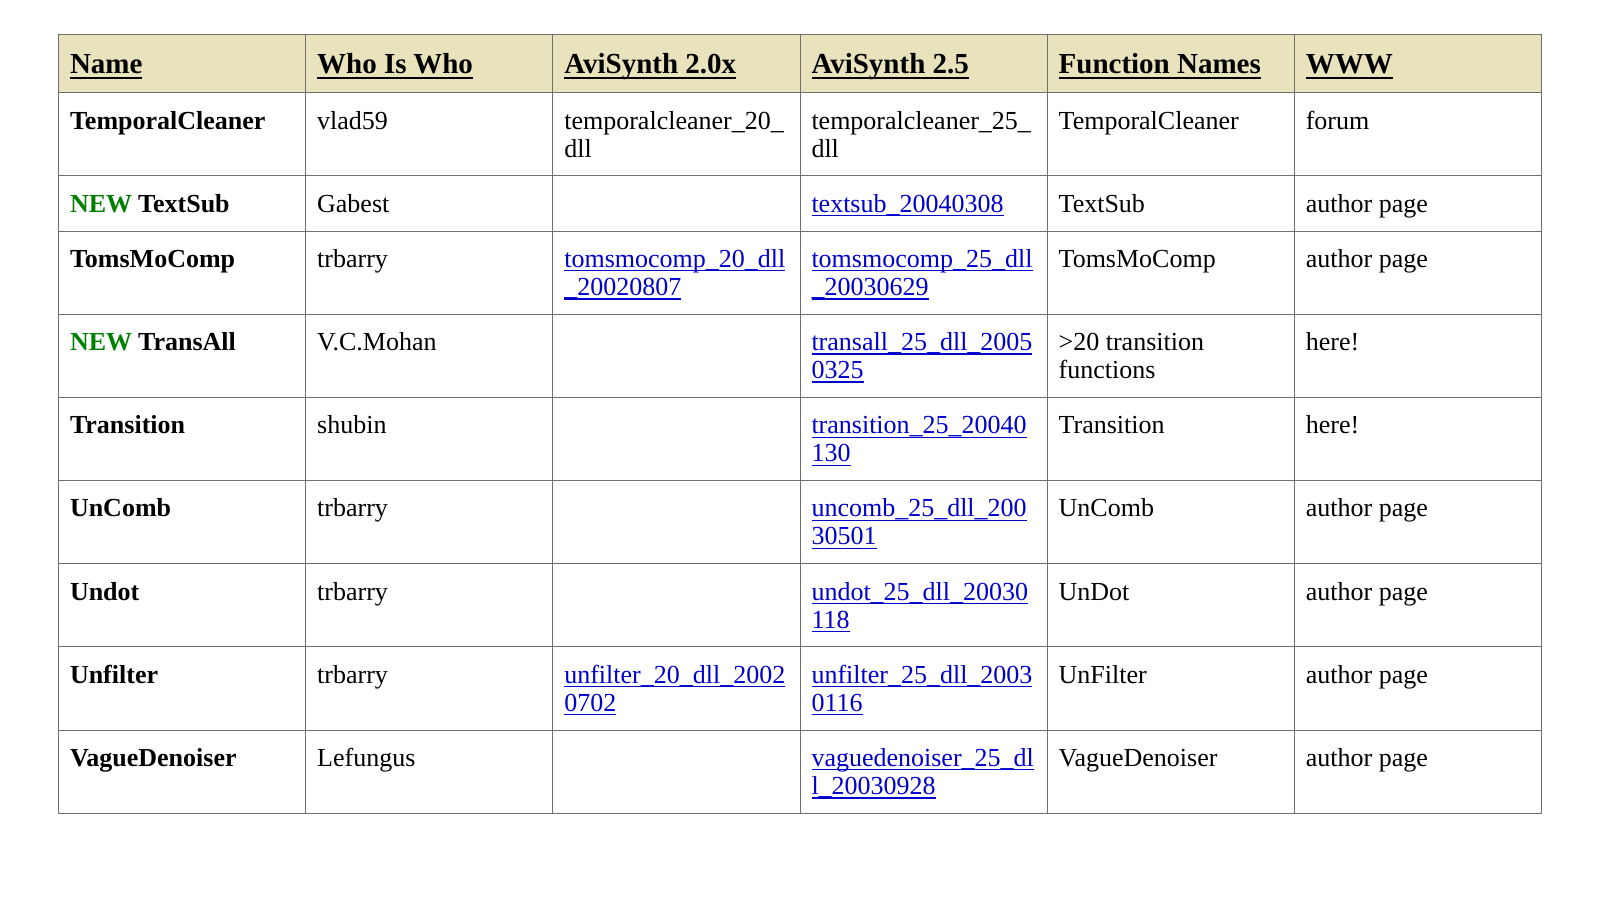Image resolution: width=1600 pixels, height=900 pixels.
Task: Open the textsub_20040308 download link
Action: [907, 204]
